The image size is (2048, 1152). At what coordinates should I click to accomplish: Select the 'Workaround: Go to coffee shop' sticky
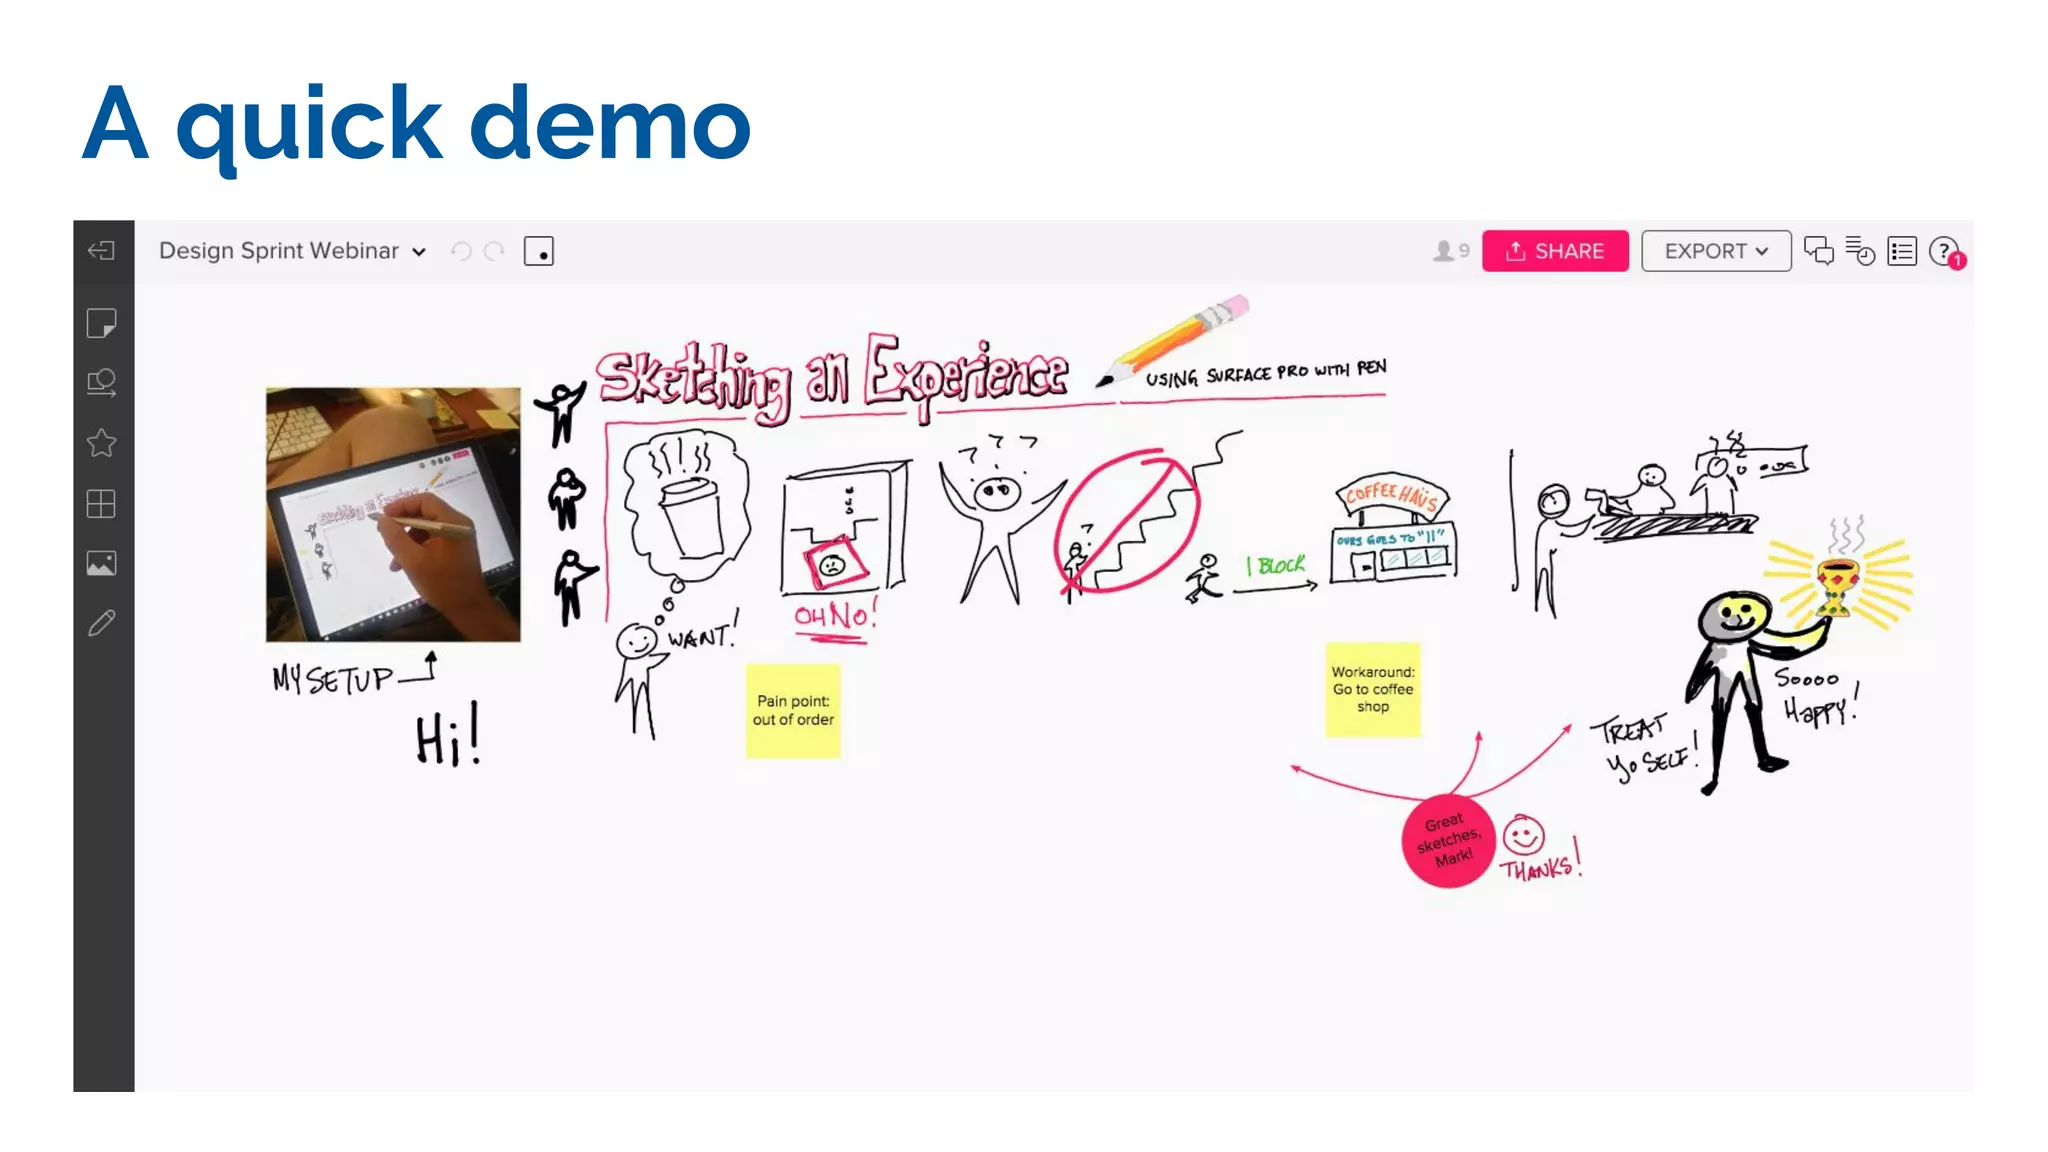(1373, 690)
